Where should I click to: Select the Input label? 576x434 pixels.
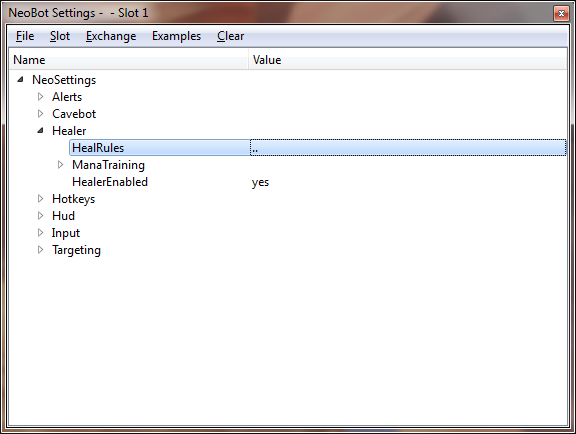point(66,233)
